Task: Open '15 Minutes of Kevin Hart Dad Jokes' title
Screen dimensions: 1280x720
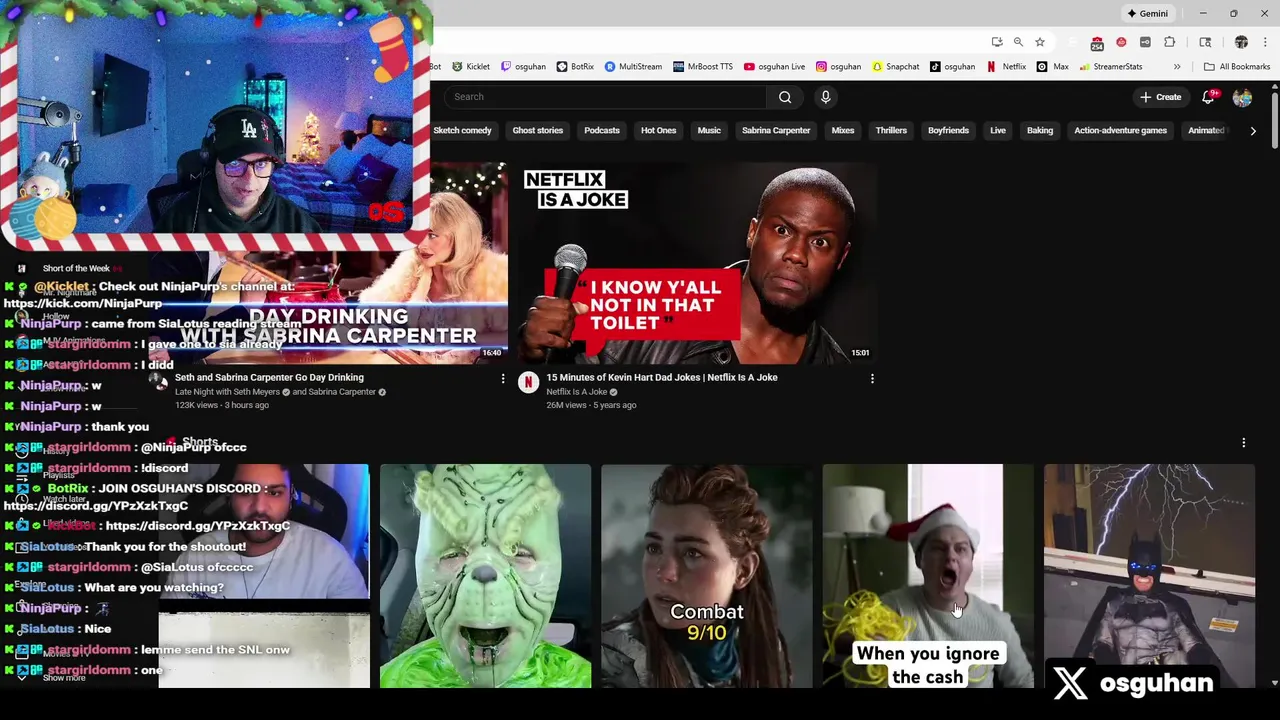Action: tap(661, 377)
